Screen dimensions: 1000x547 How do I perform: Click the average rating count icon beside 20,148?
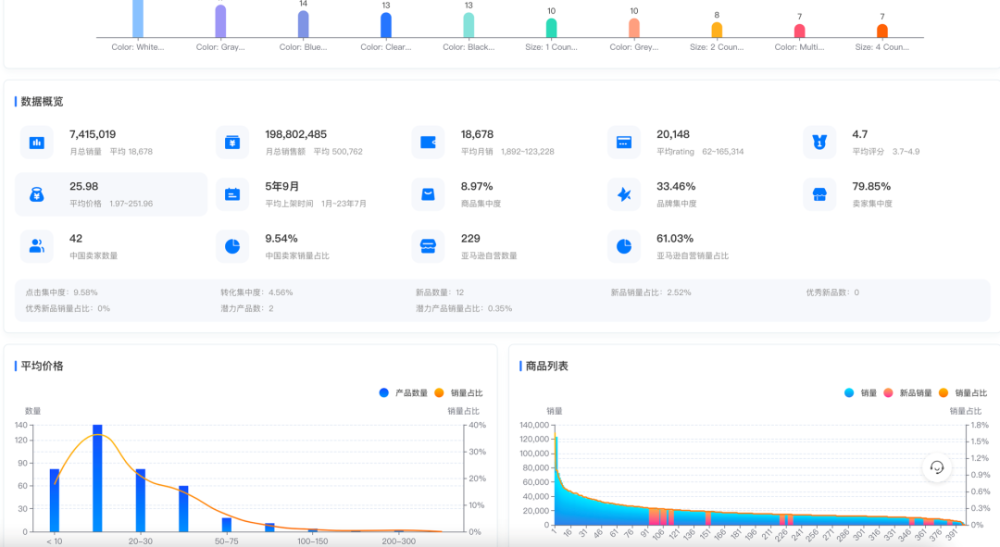point(624,142)
